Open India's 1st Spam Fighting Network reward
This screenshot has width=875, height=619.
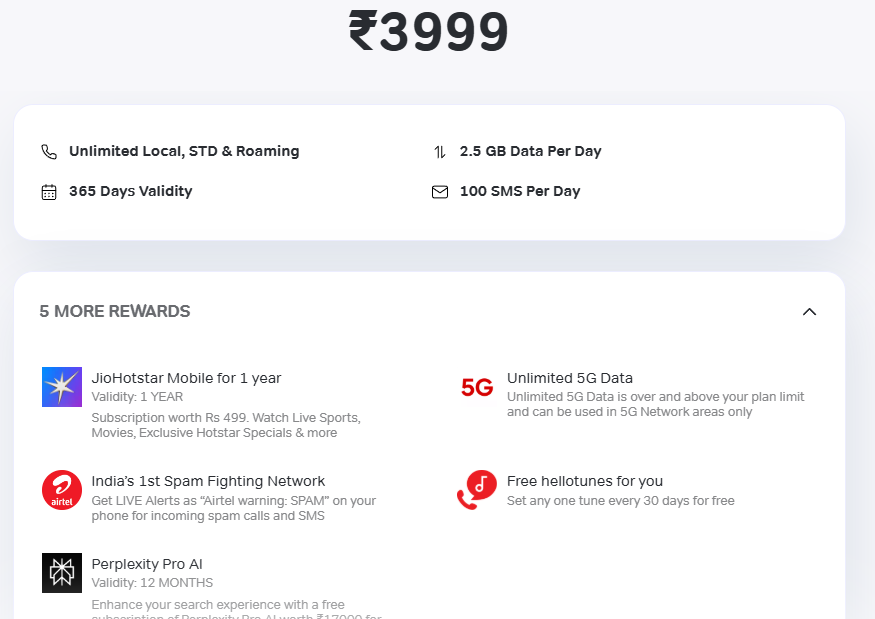[209, 481]
